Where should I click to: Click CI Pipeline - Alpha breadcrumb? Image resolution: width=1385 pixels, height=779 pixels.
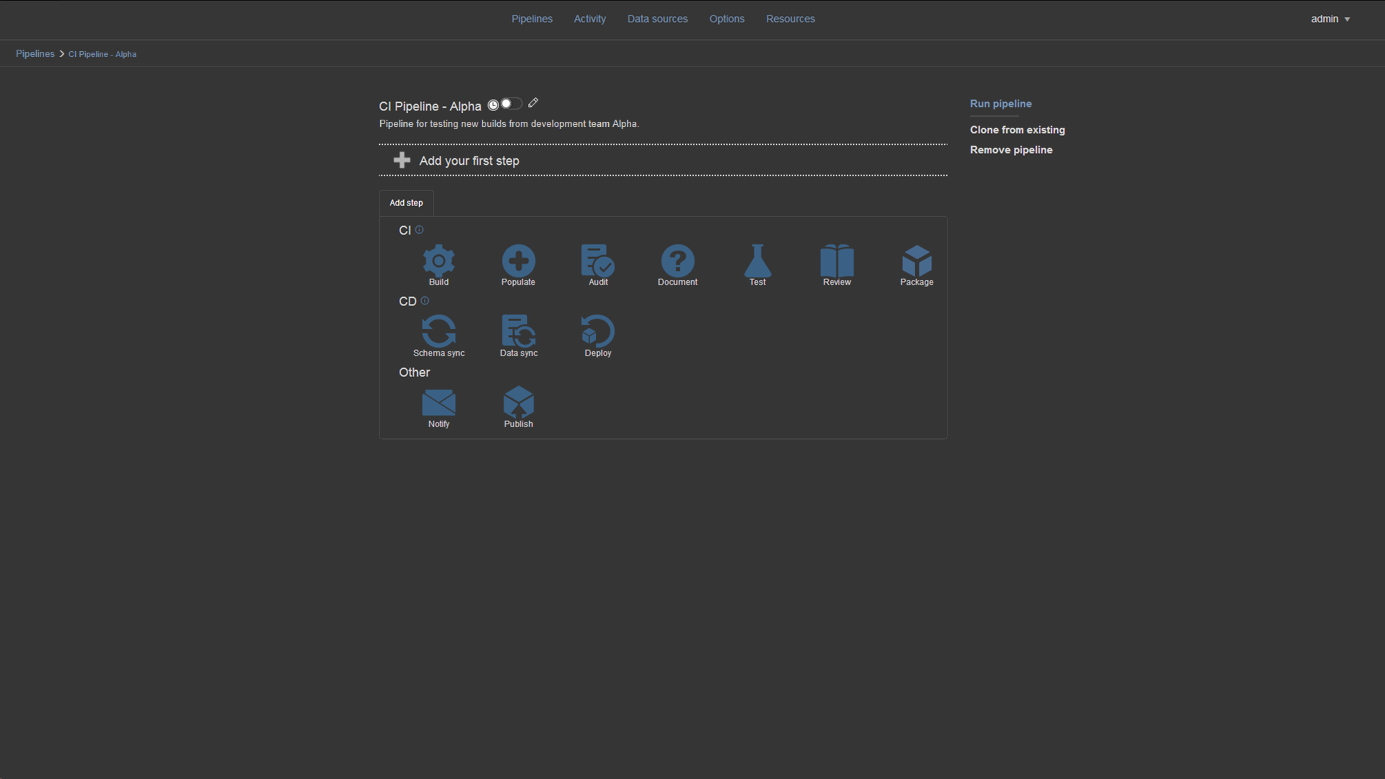(102, 54)
